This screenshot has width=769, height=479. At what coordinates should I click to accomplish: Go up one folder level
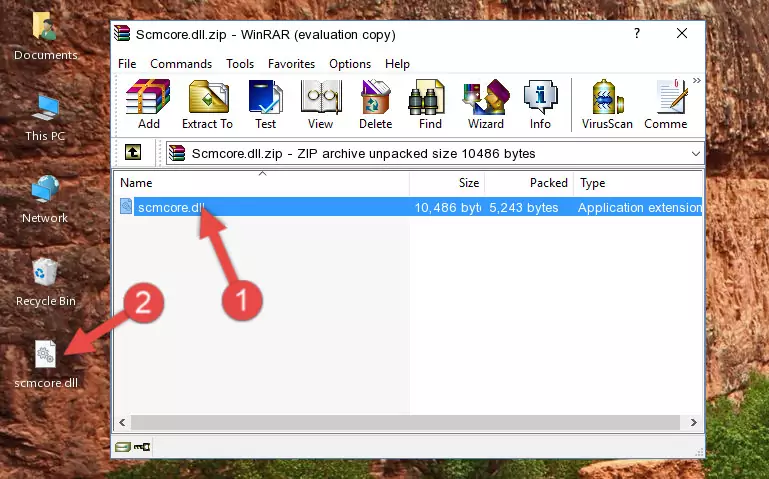[133, 152]
